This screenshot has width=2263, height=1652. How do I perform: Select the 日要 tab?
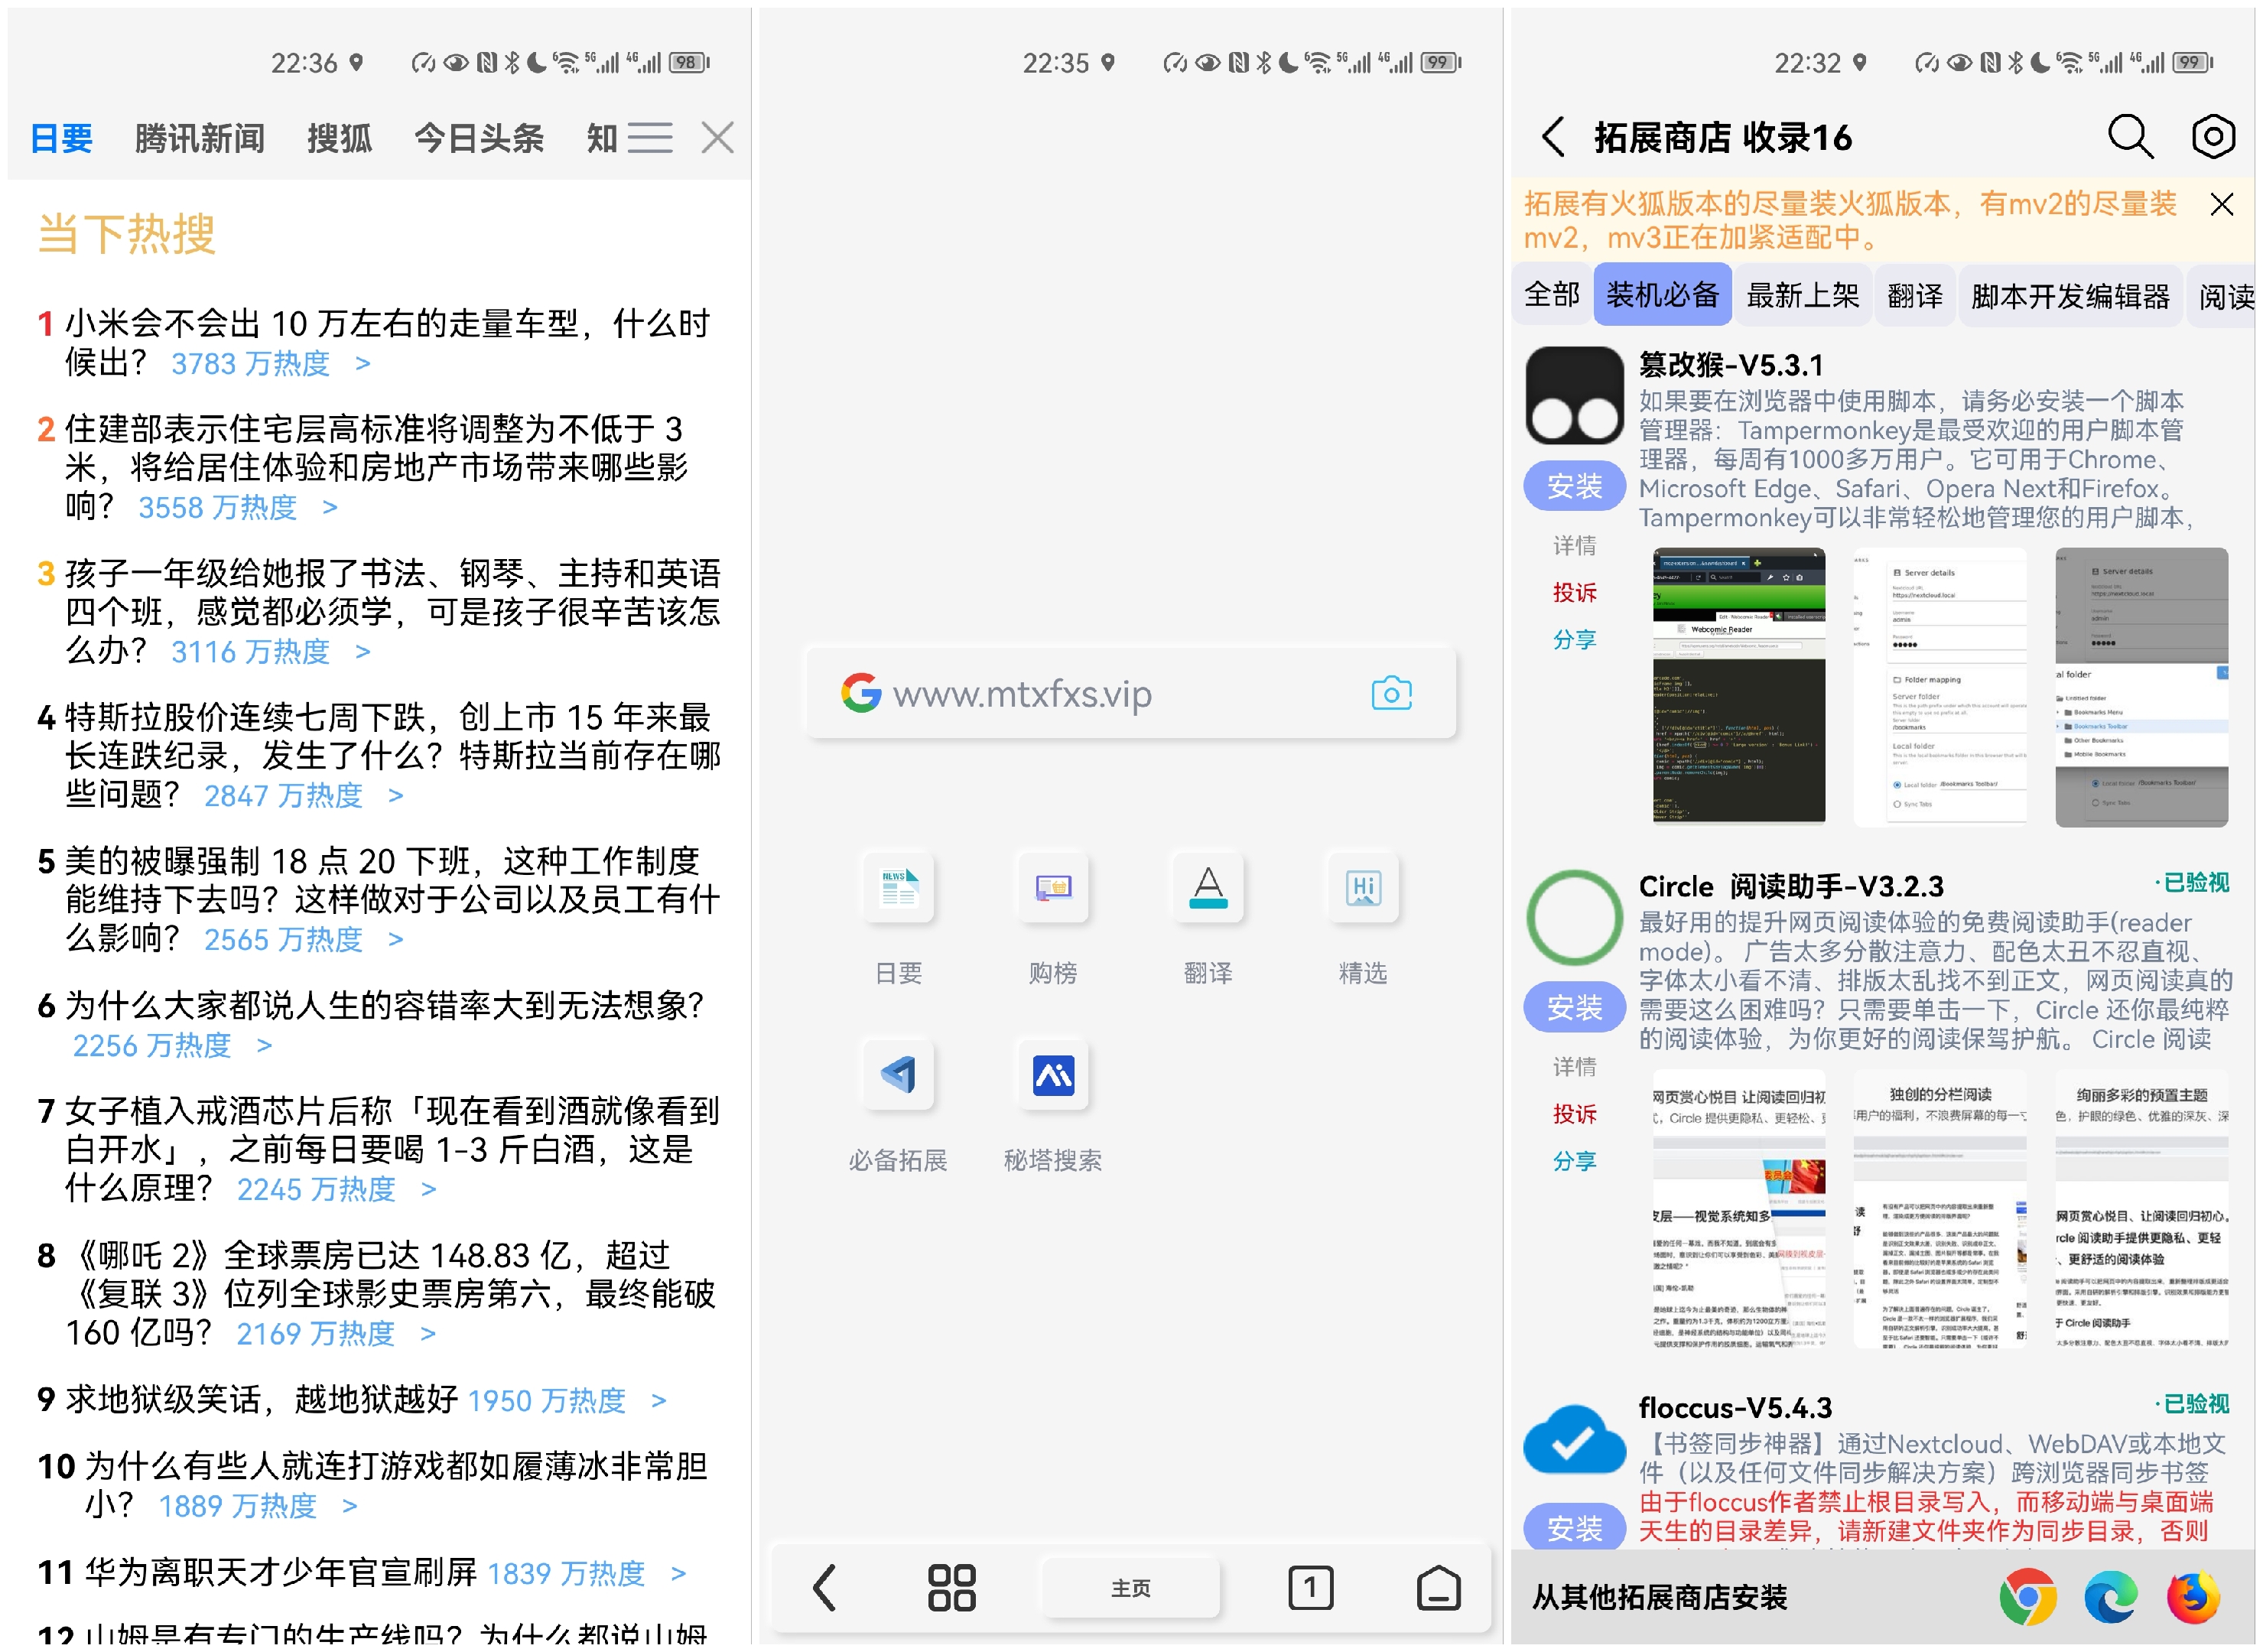click(x=61, y=138)
